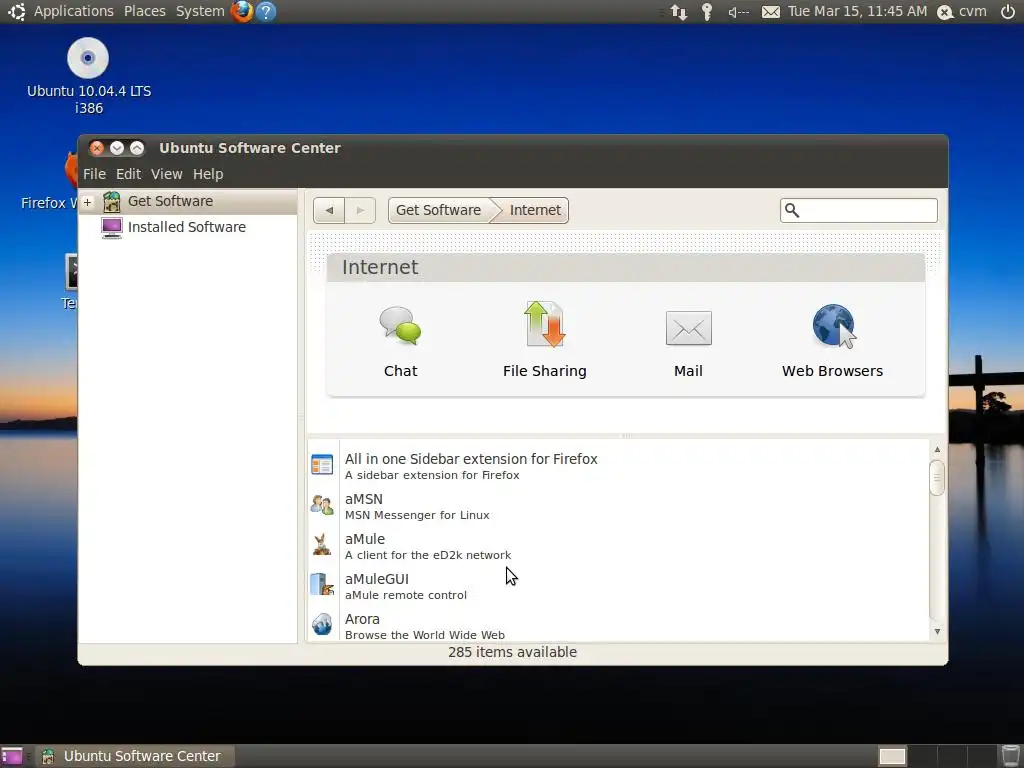
Task: Click the Get Software sidebar icon
Action: point(112,202)
